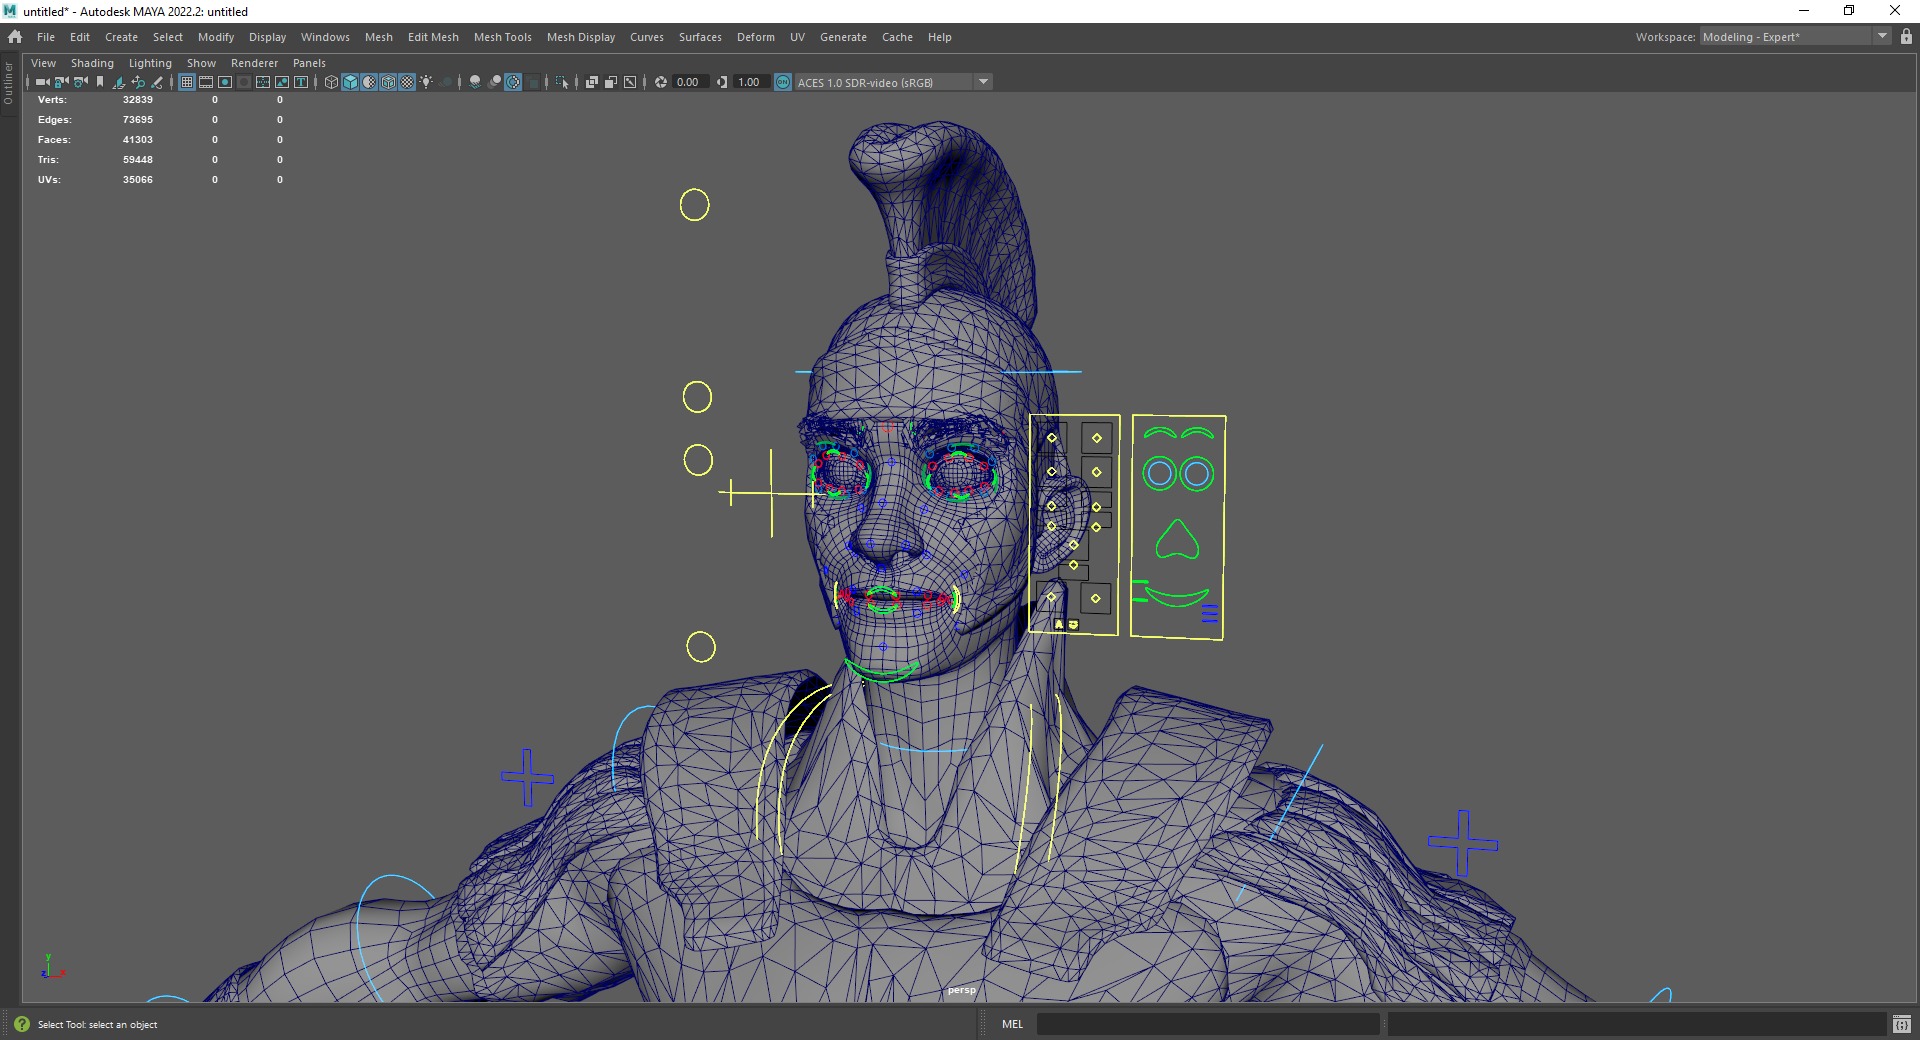Open the File menu
This screenshot has width=1920, height=1040.
pos(46,37)
